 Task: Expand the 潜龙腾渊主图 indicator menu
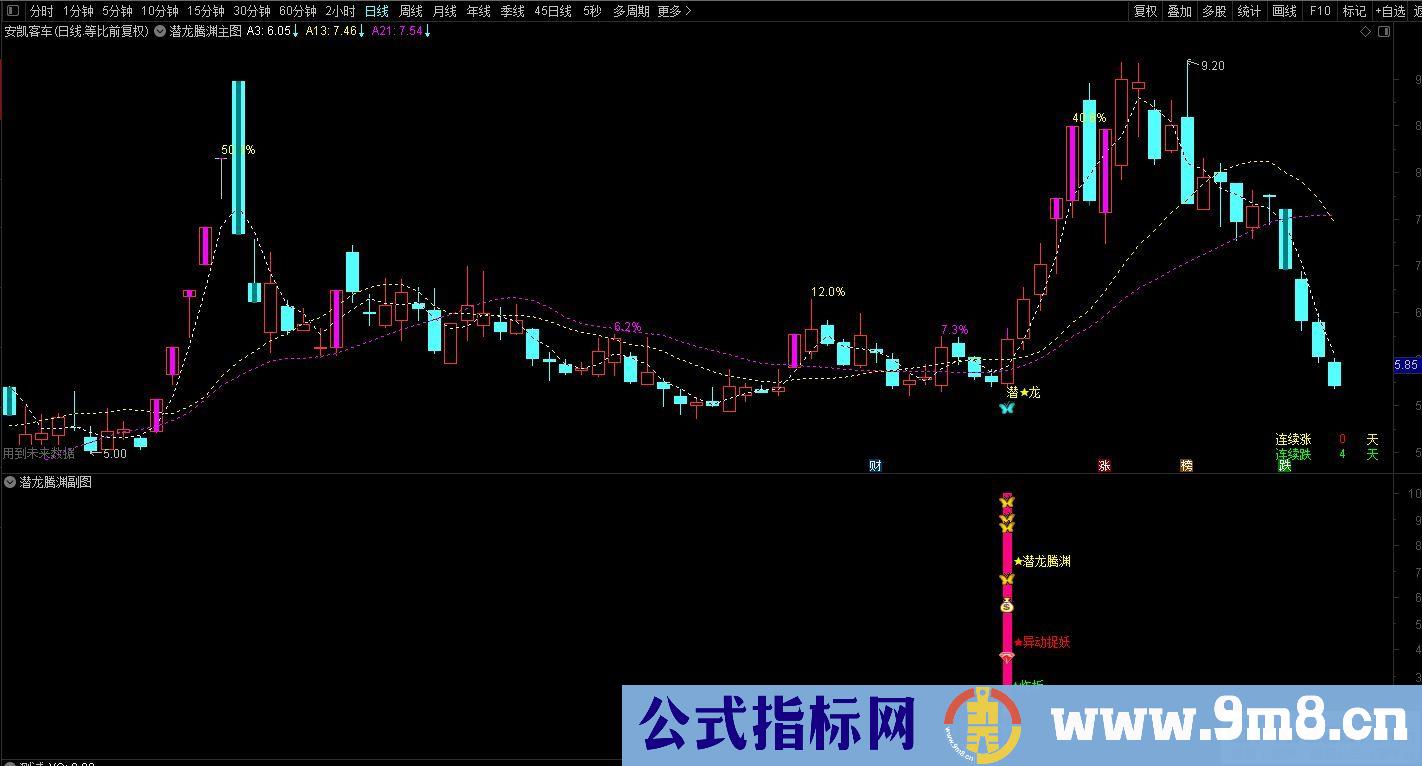click(160, 31)
